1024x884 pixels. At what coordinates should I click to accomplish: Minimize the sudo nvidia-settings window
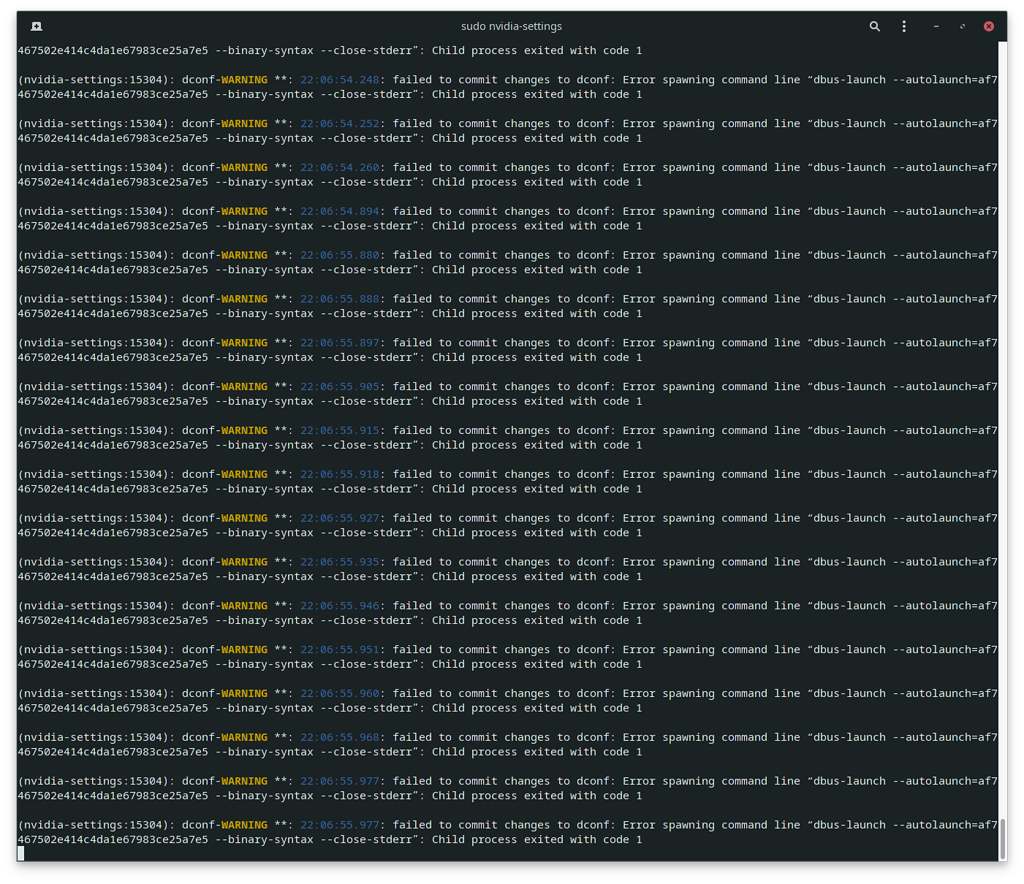click(x=934, y=26)
